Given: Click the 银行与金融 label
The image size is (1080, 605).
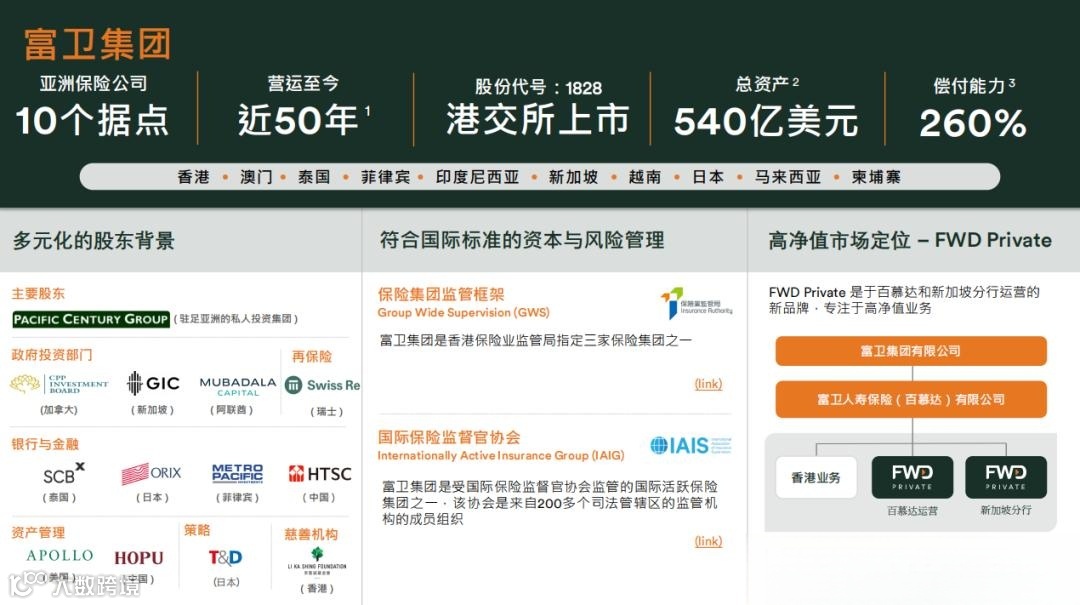Looking at the screenshot, I should [x=45, y=444].
